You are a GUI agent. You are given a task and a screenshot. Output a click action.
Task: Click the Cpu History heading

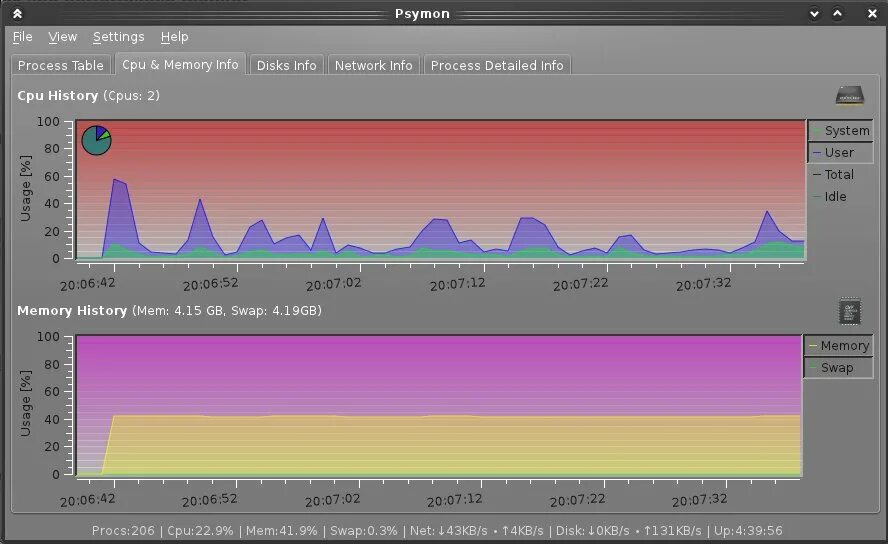(58, 96)
